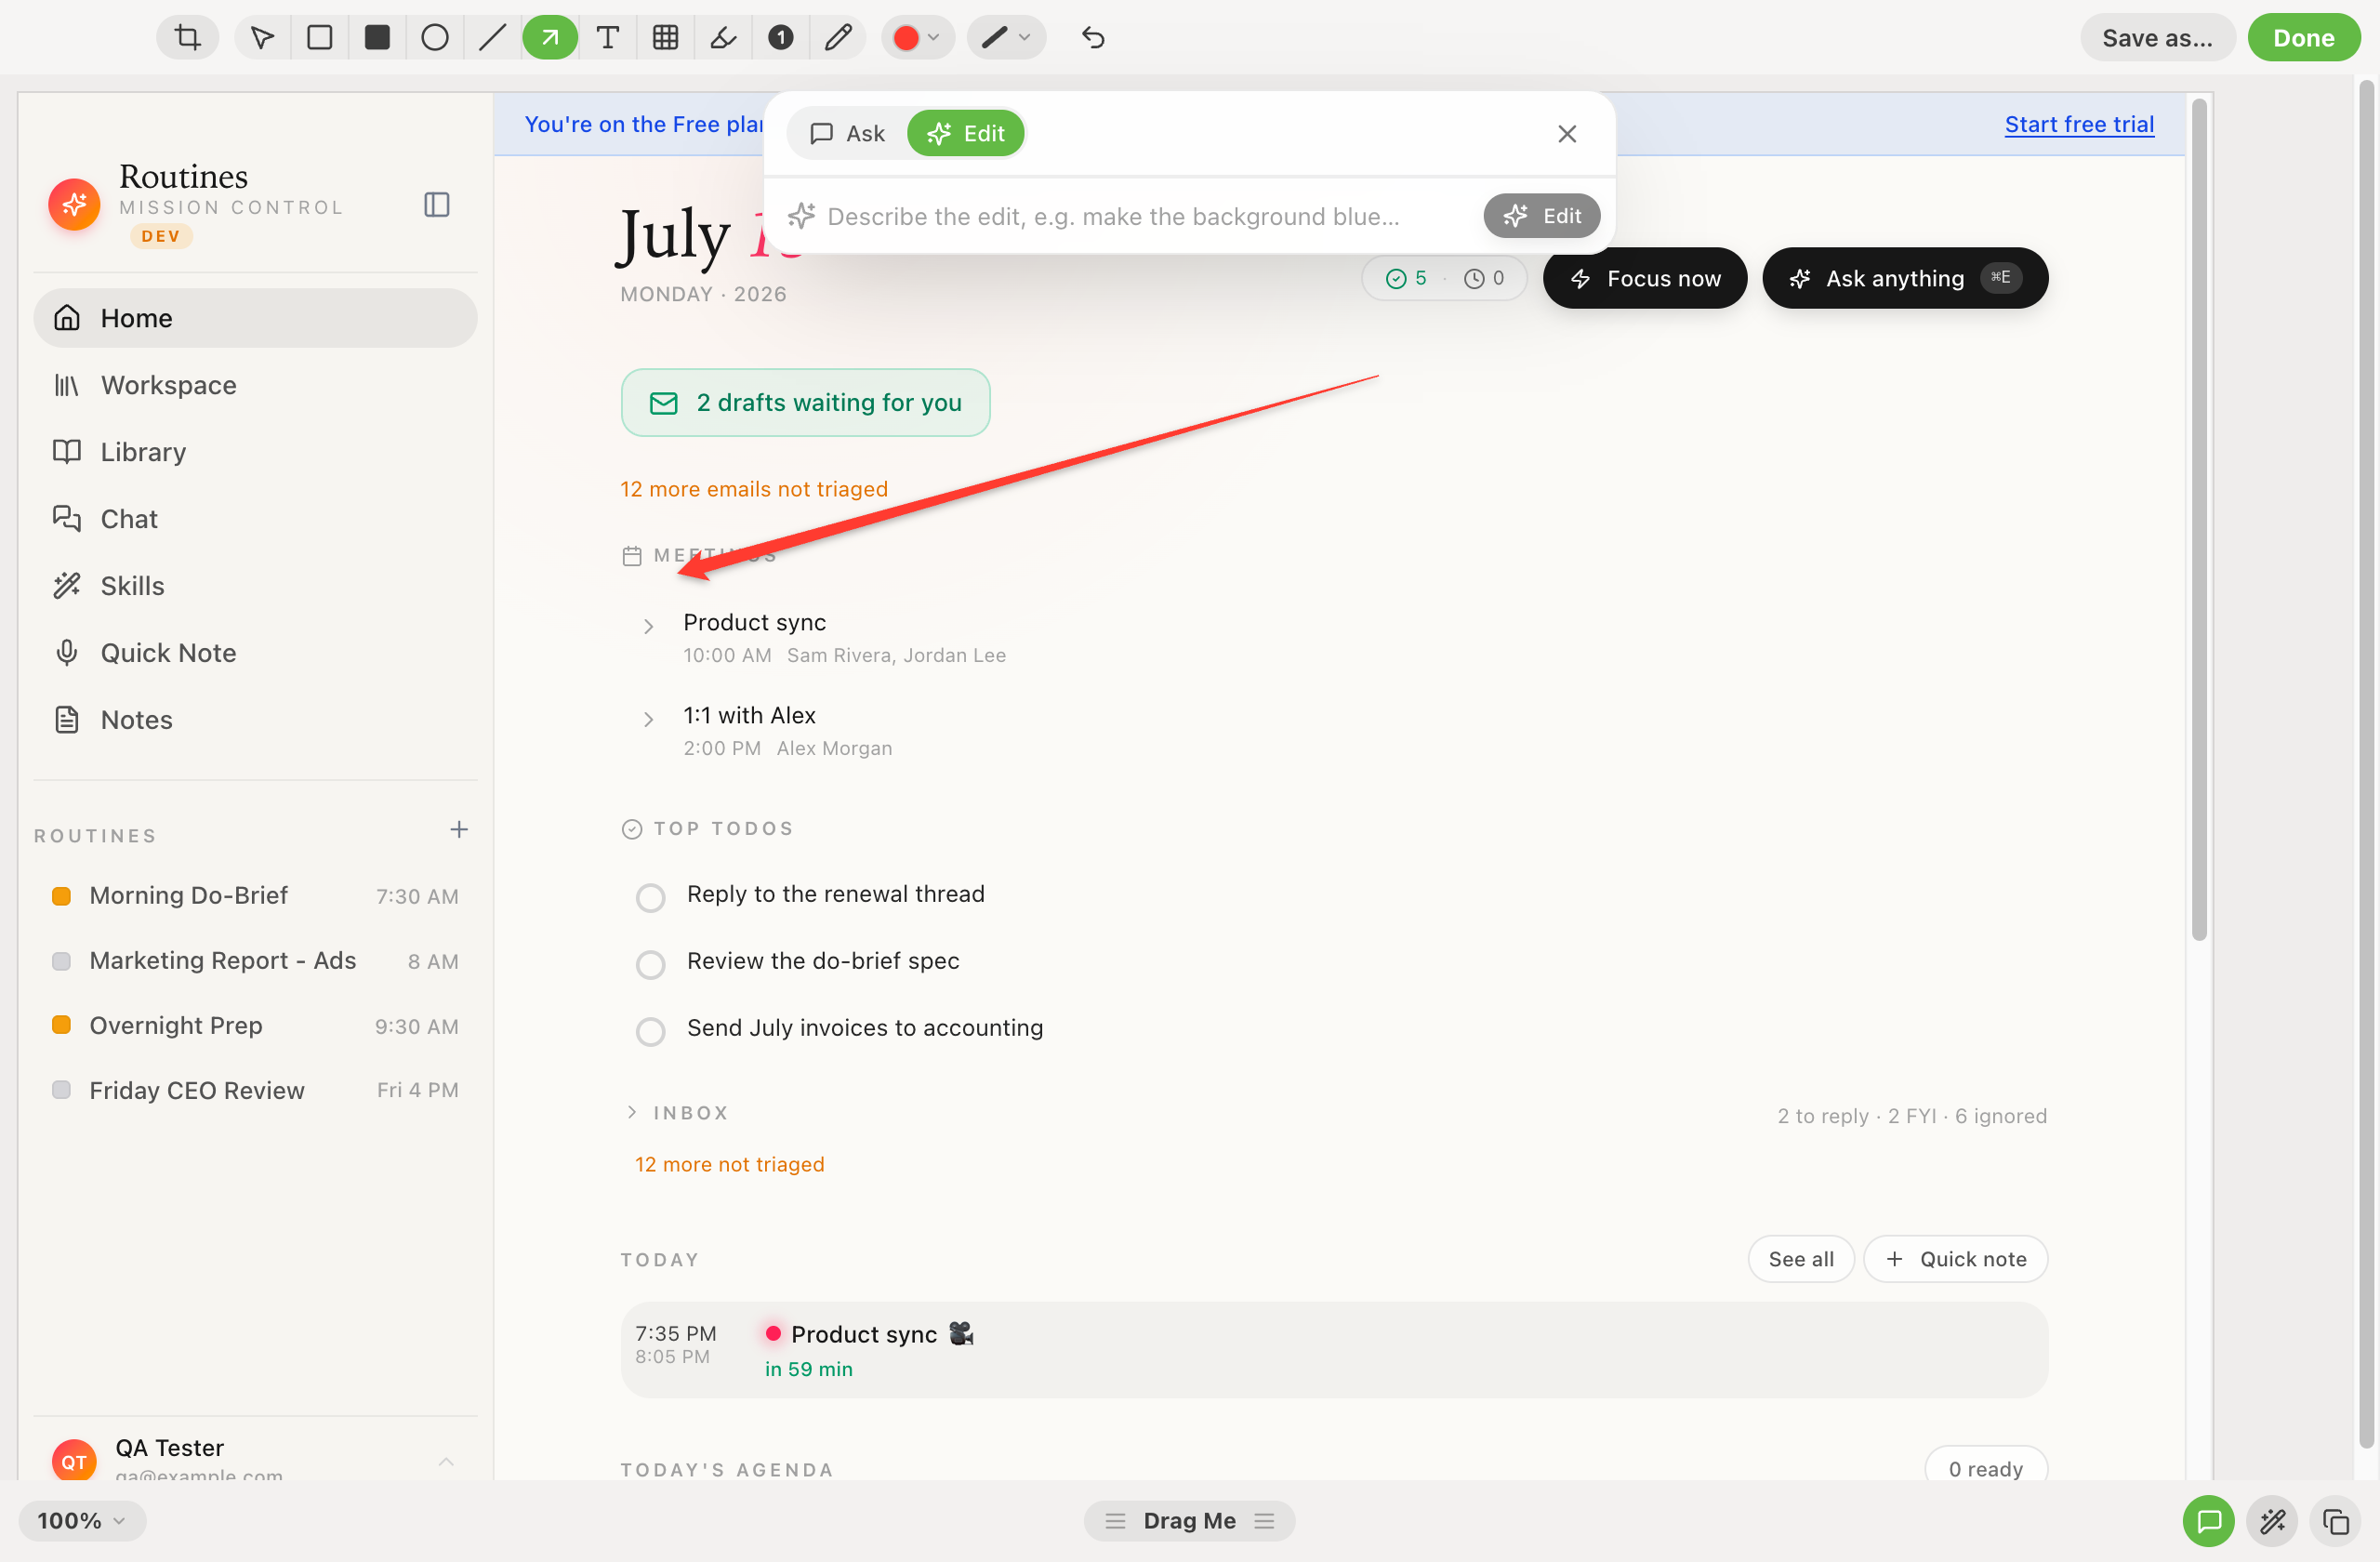Click the pending clock count 0
The image size is (2380, 1562).
point(1485,278)
